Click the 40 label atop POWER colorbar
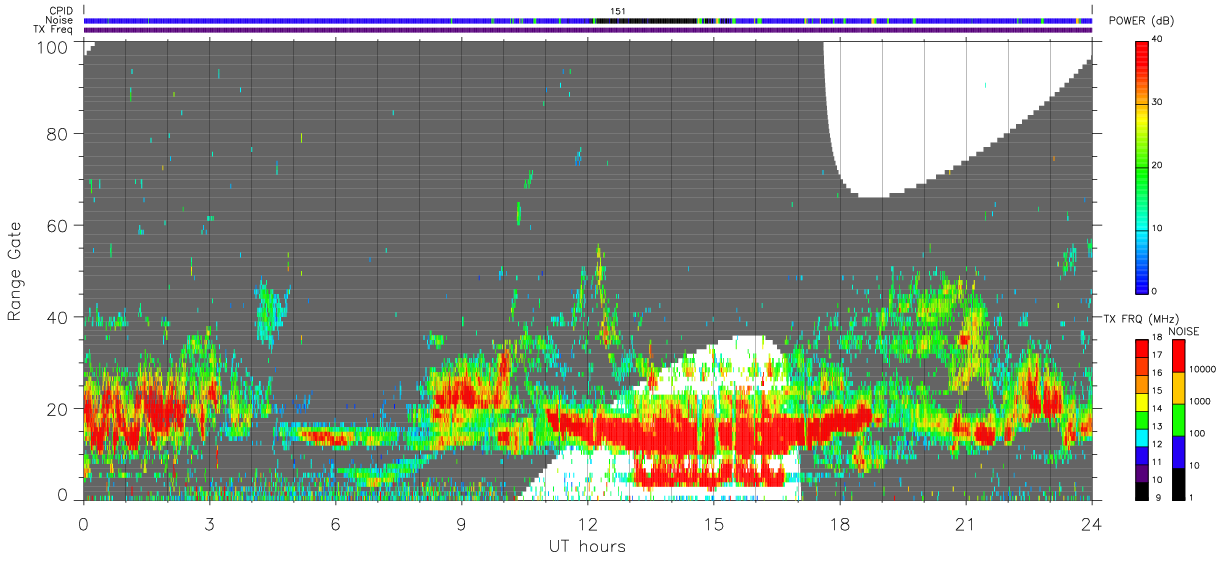The image size is (1228, 567). point(1155,39)
